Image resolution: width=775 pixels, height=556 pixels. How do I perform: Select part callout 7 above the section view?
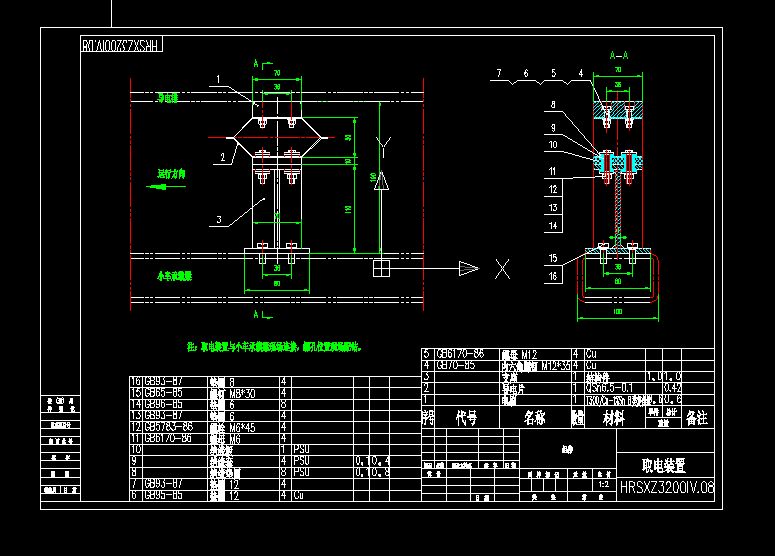click(x=499, y=73)
